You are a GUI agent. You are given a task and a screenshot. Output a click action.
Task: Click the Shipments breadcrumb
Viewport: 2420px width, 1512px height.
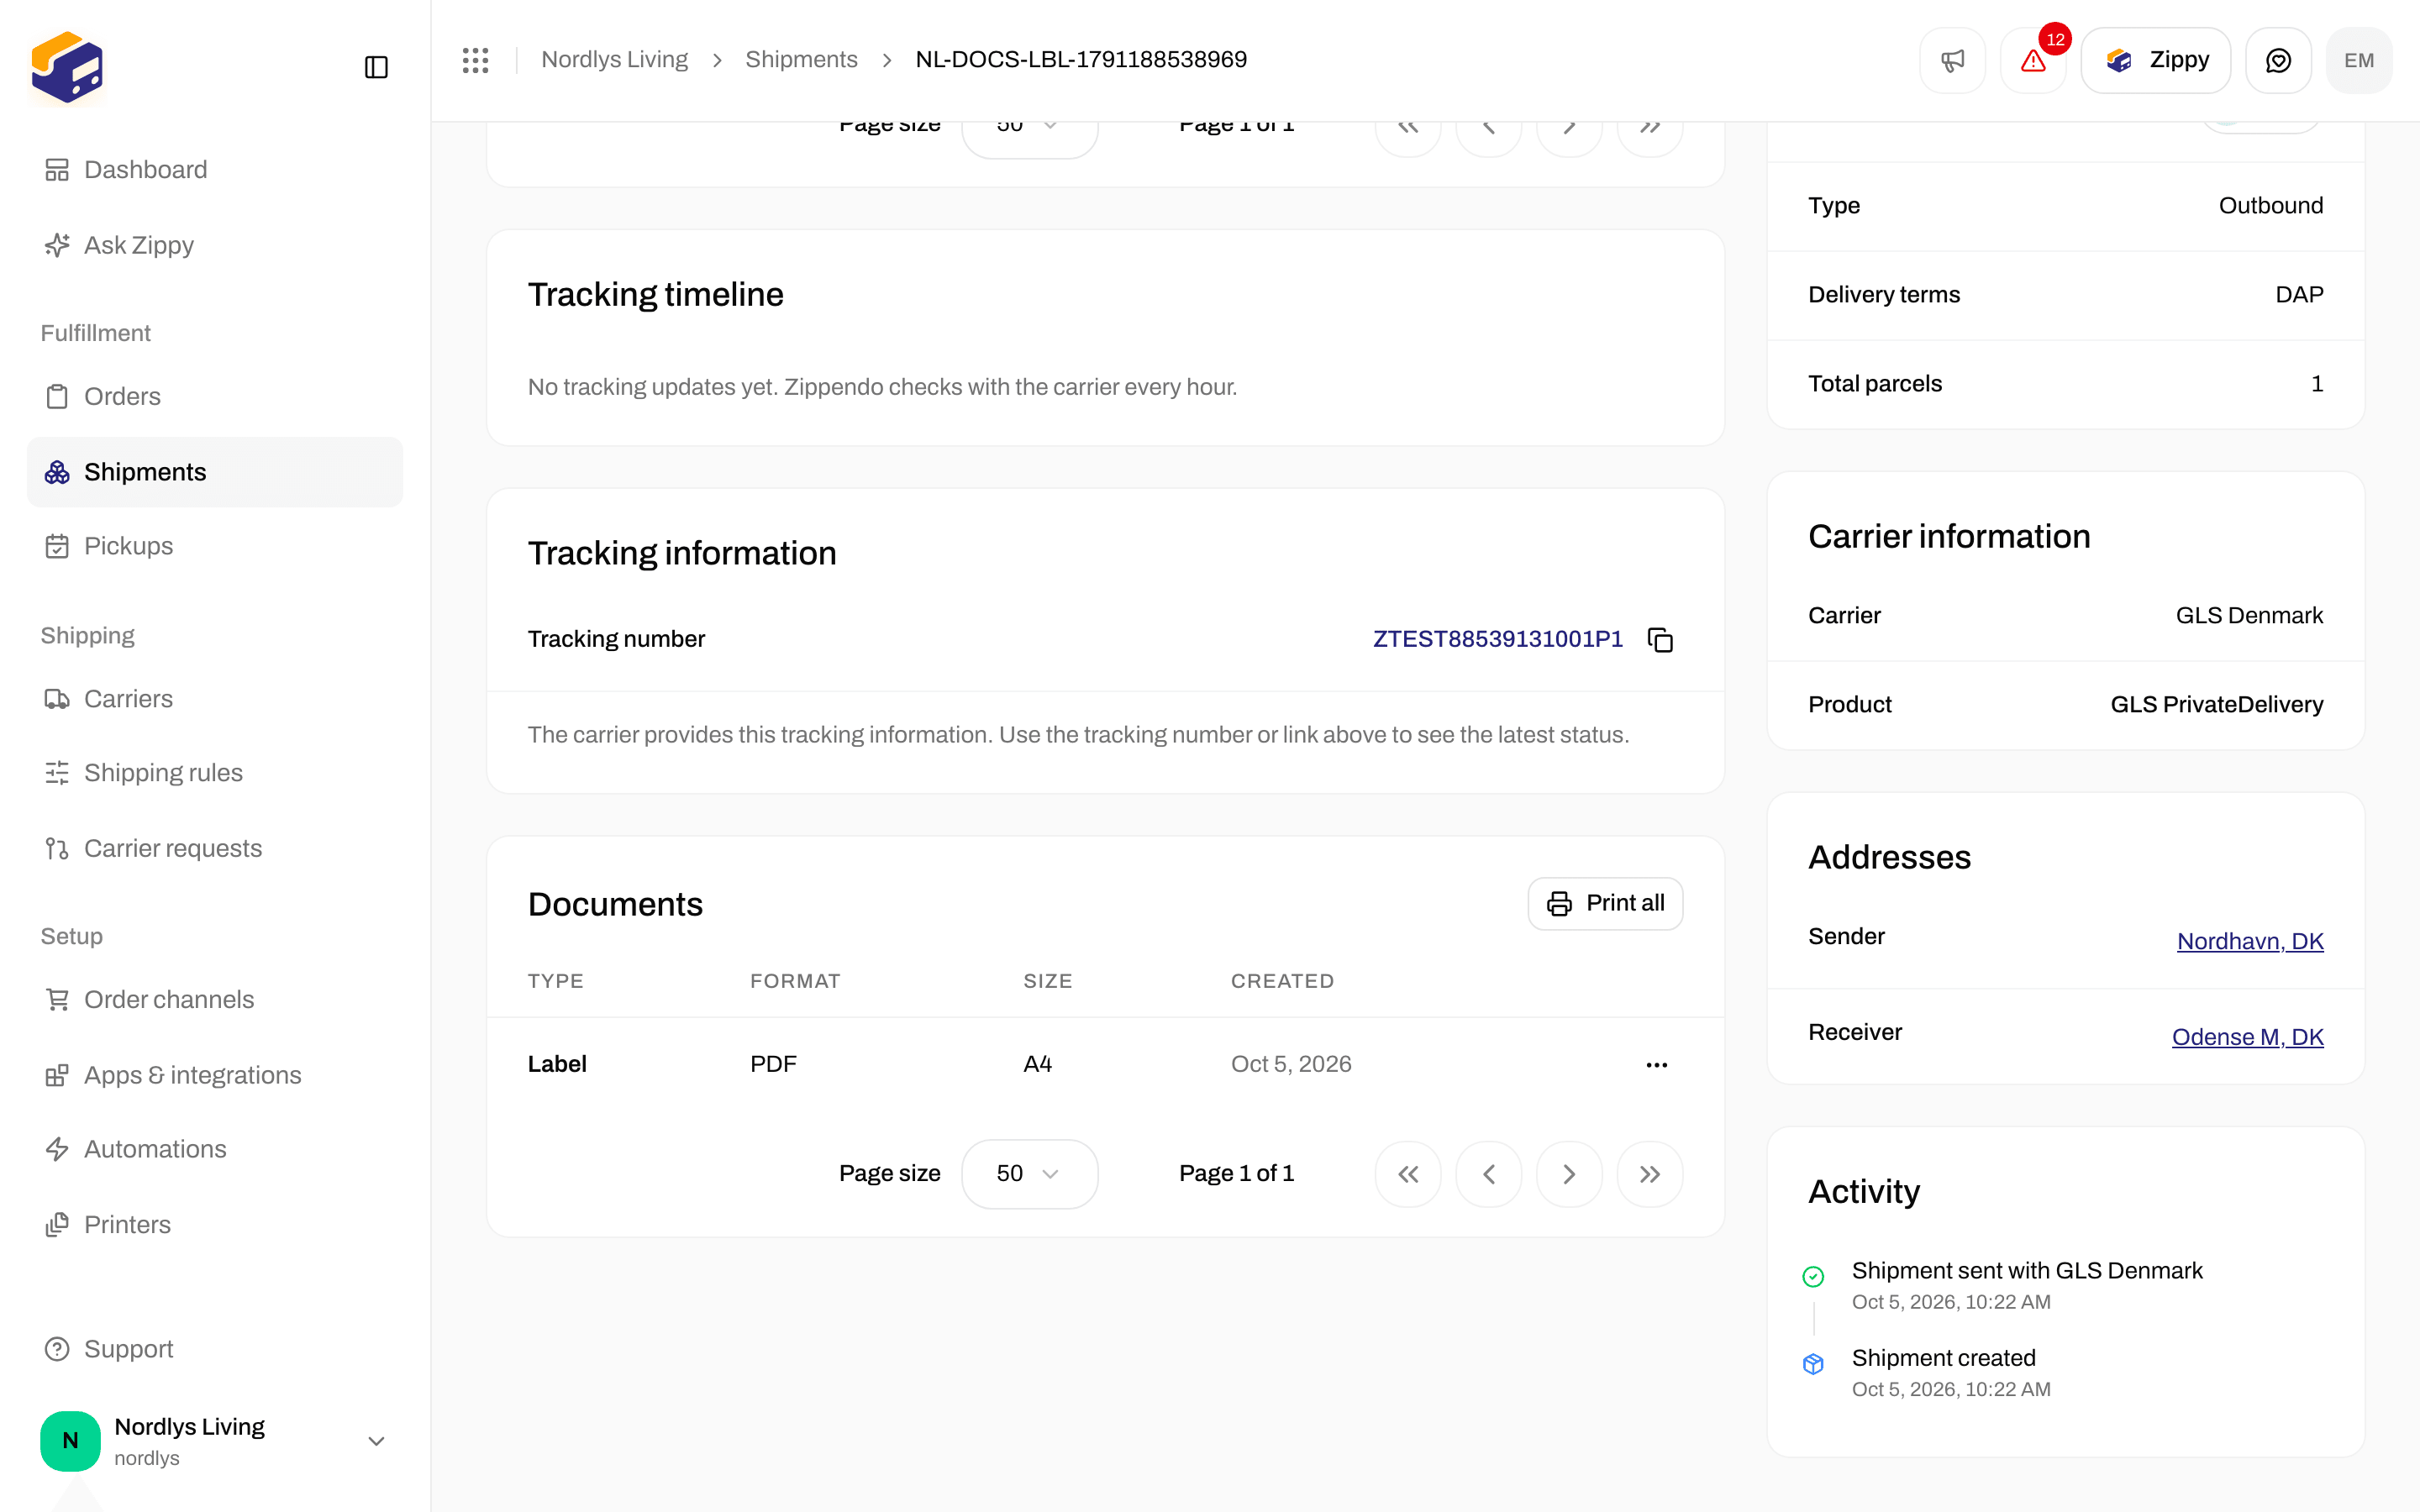pos(801,60)
